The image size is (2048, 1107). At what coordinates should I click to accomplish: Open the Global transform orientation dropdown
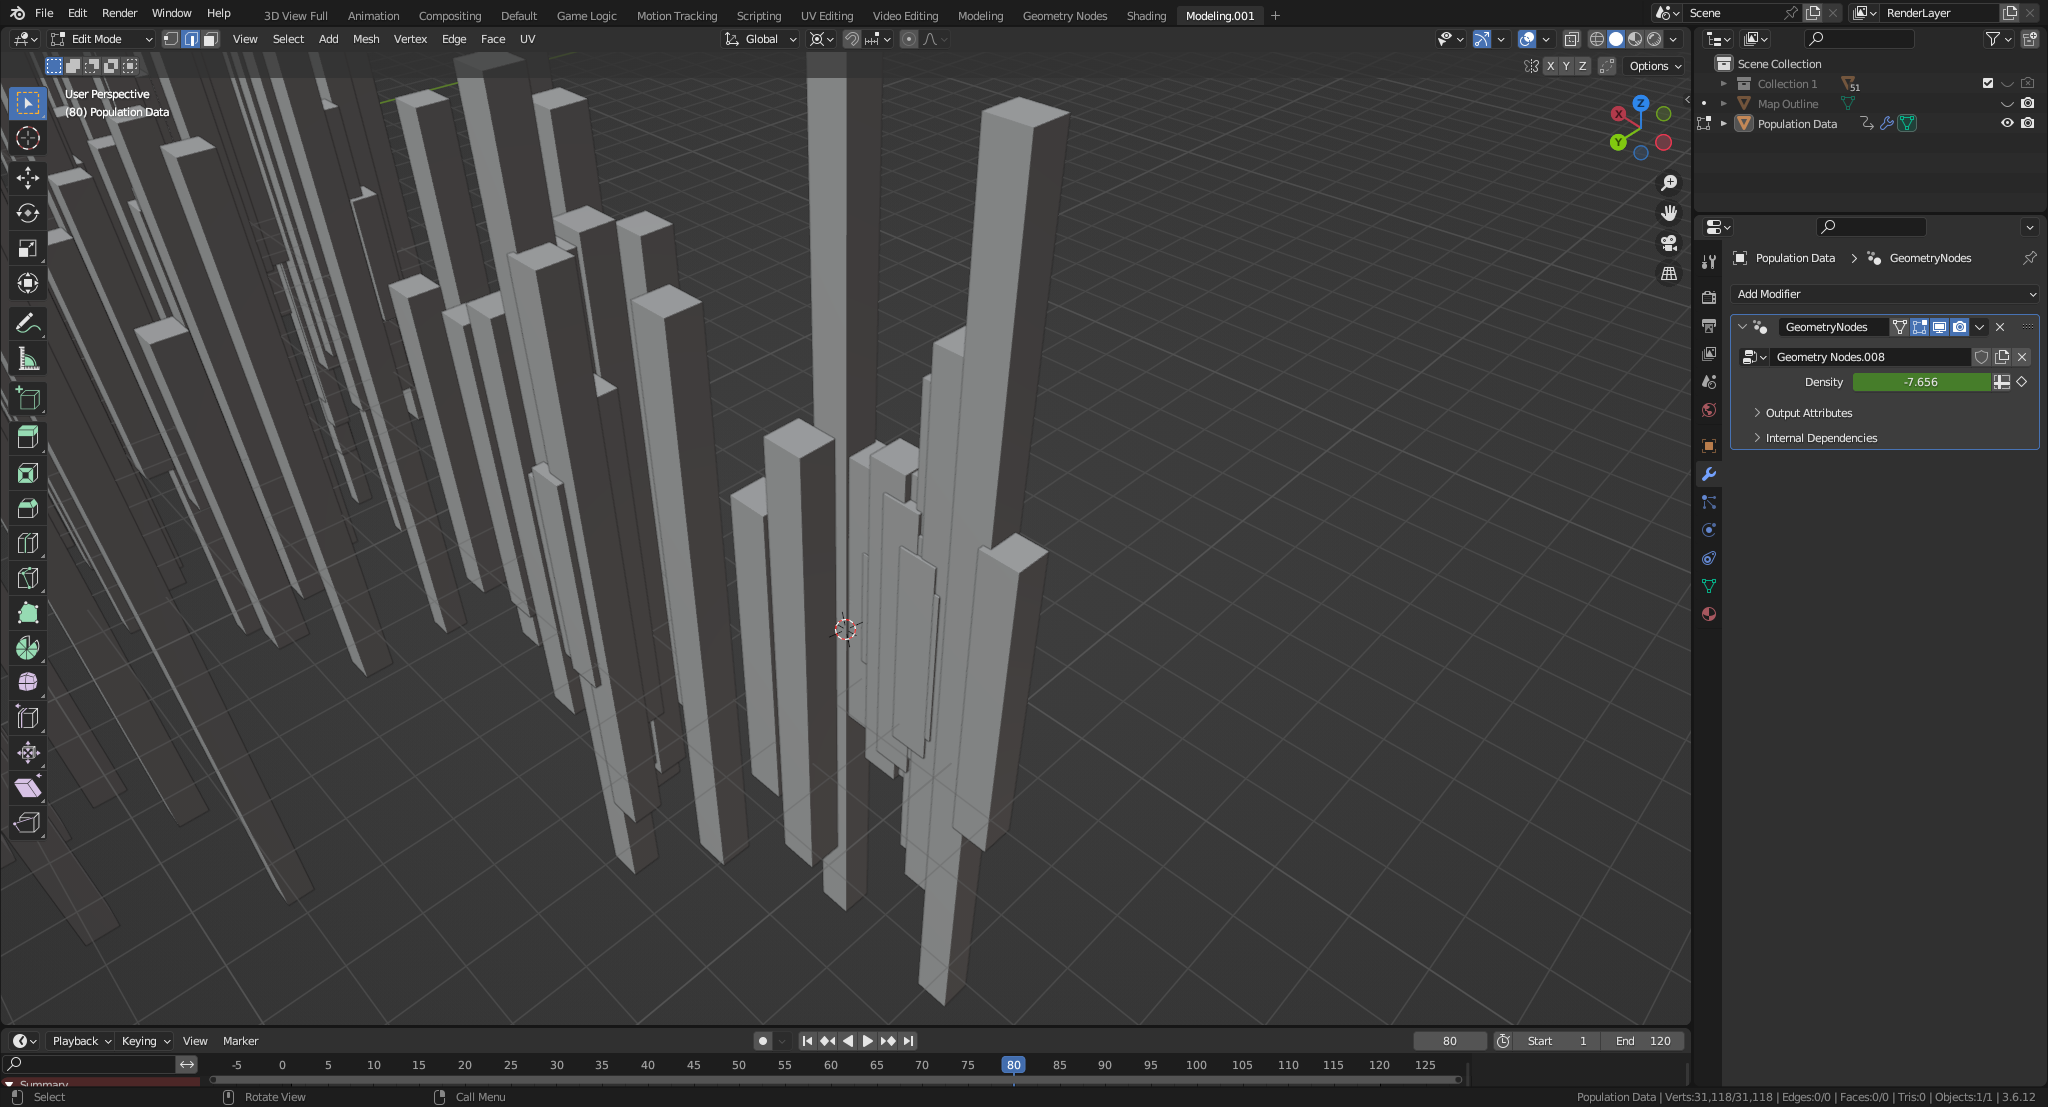coord(761,39)
